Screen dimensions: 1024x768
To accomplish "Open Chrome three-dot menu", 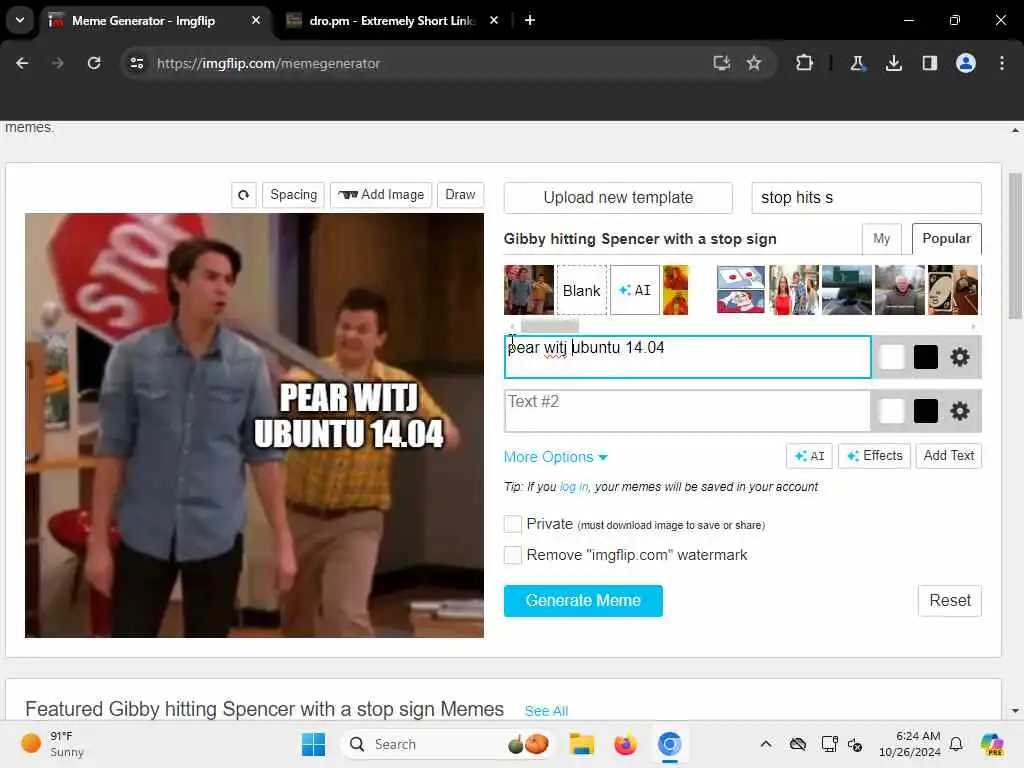I will tap(1002, 63).
